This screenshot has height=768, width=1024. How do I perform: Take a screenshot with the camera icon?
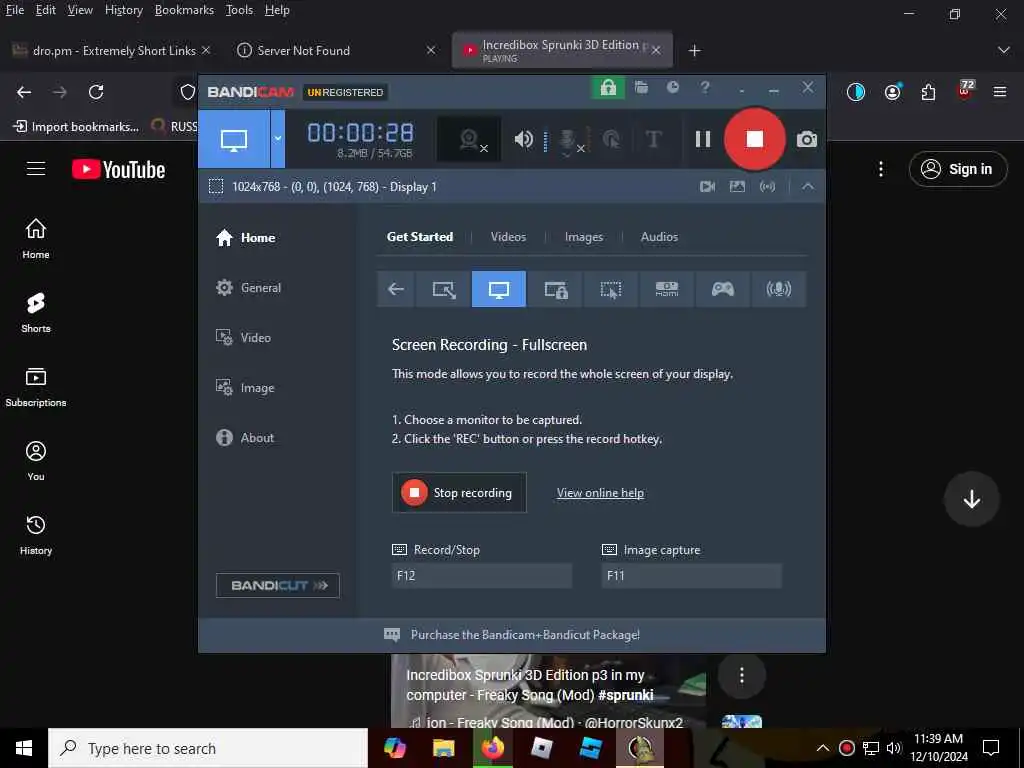(x=807, y=139)
